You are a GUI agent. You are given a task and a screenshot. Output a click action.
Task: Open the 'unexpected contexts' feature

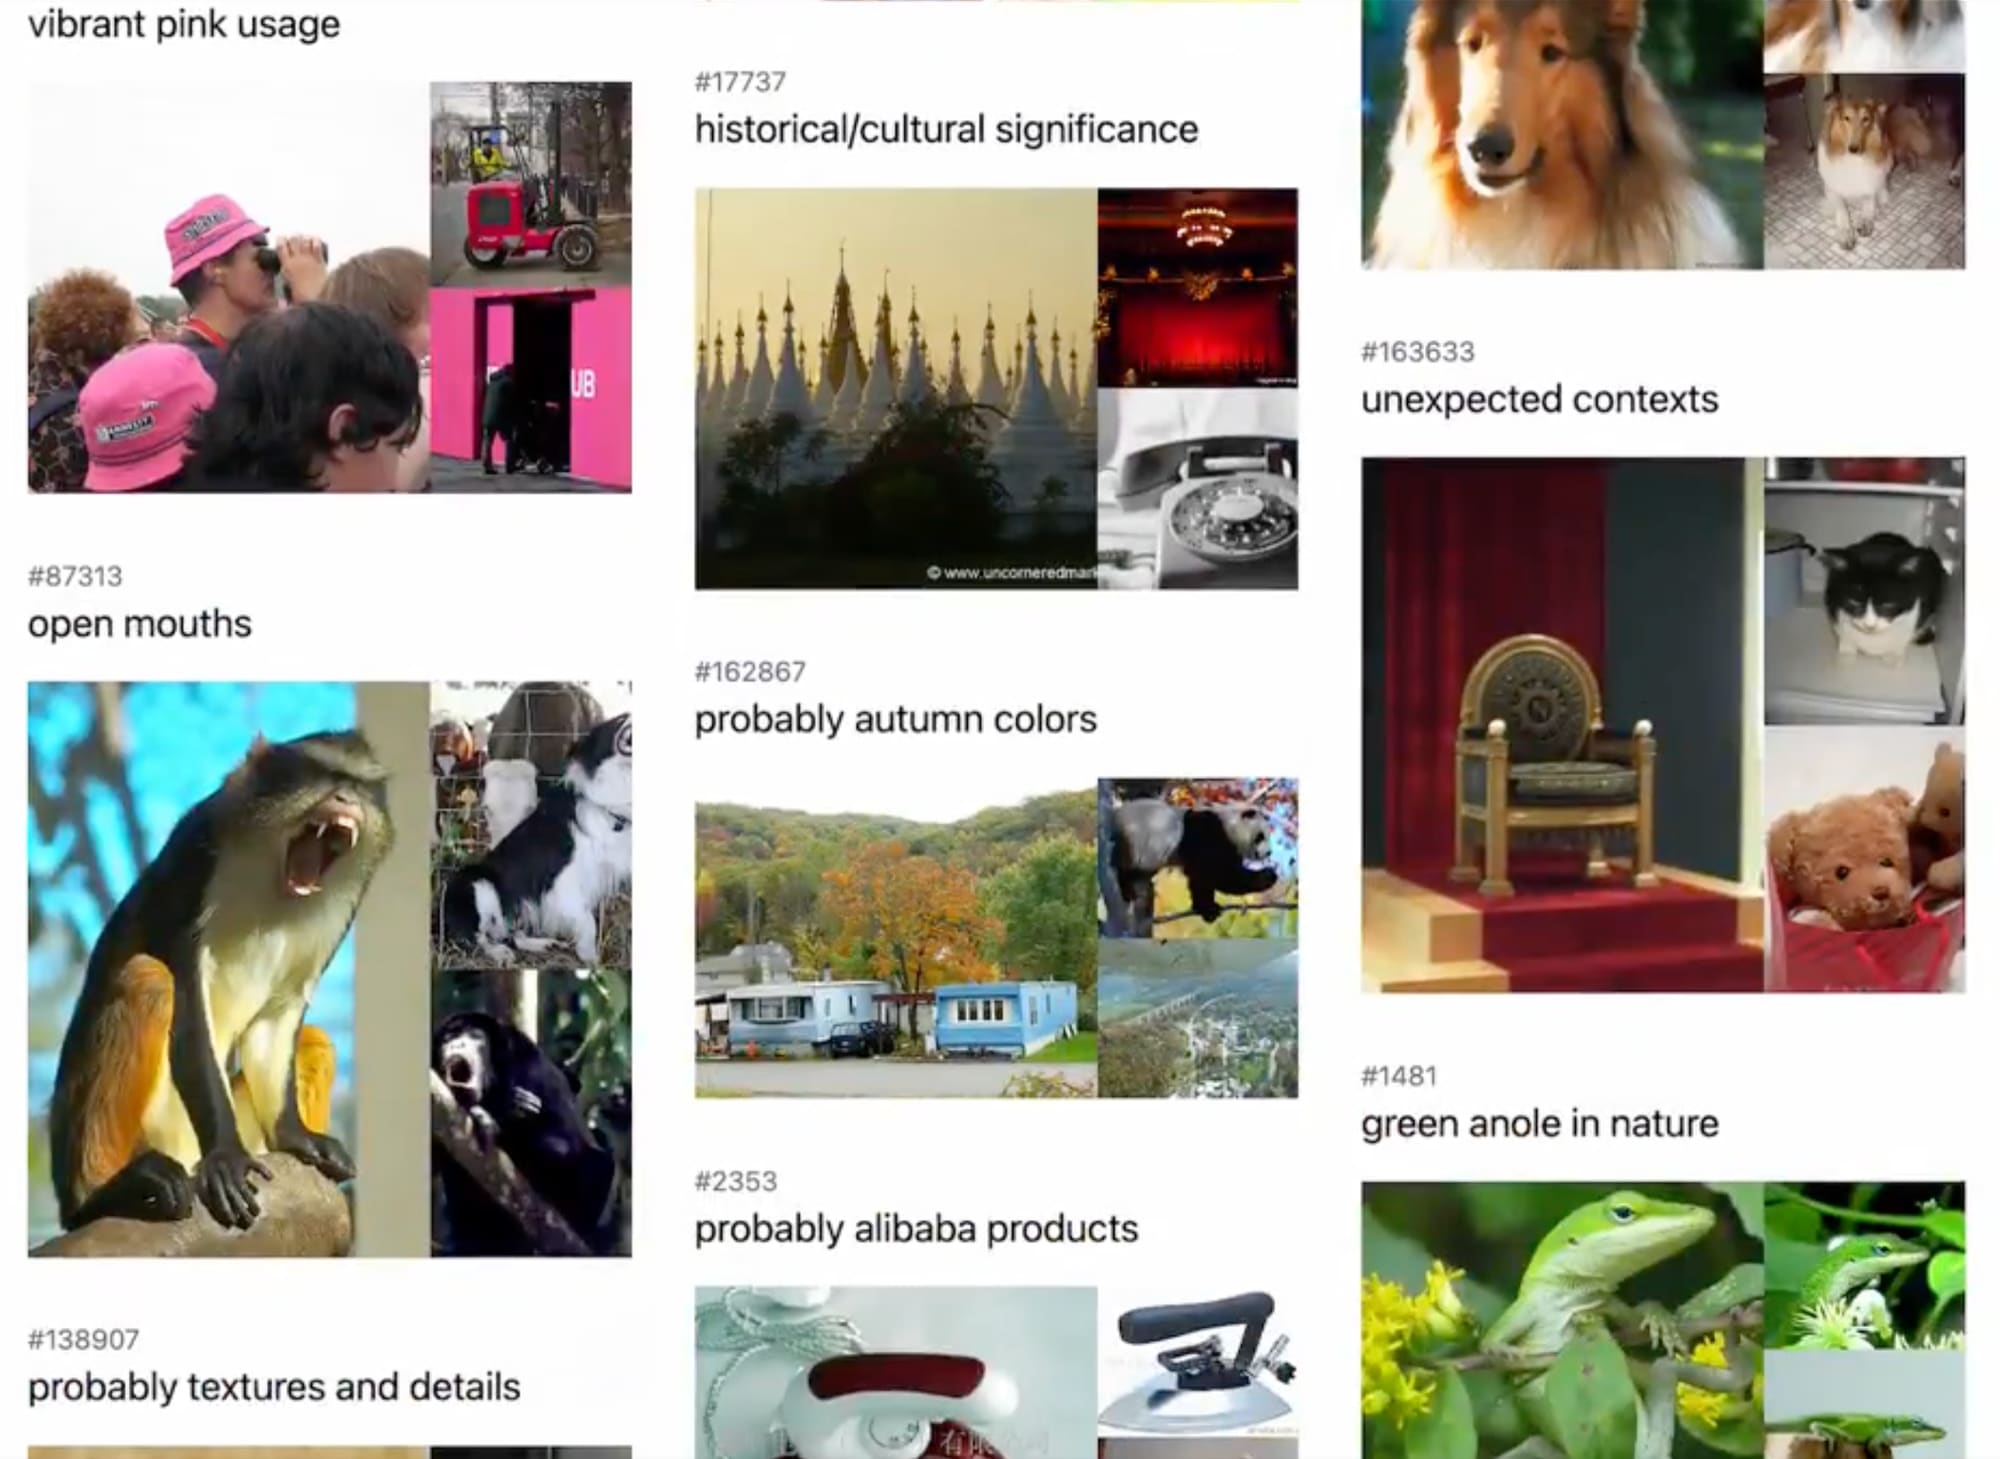tap(1539, 400)
